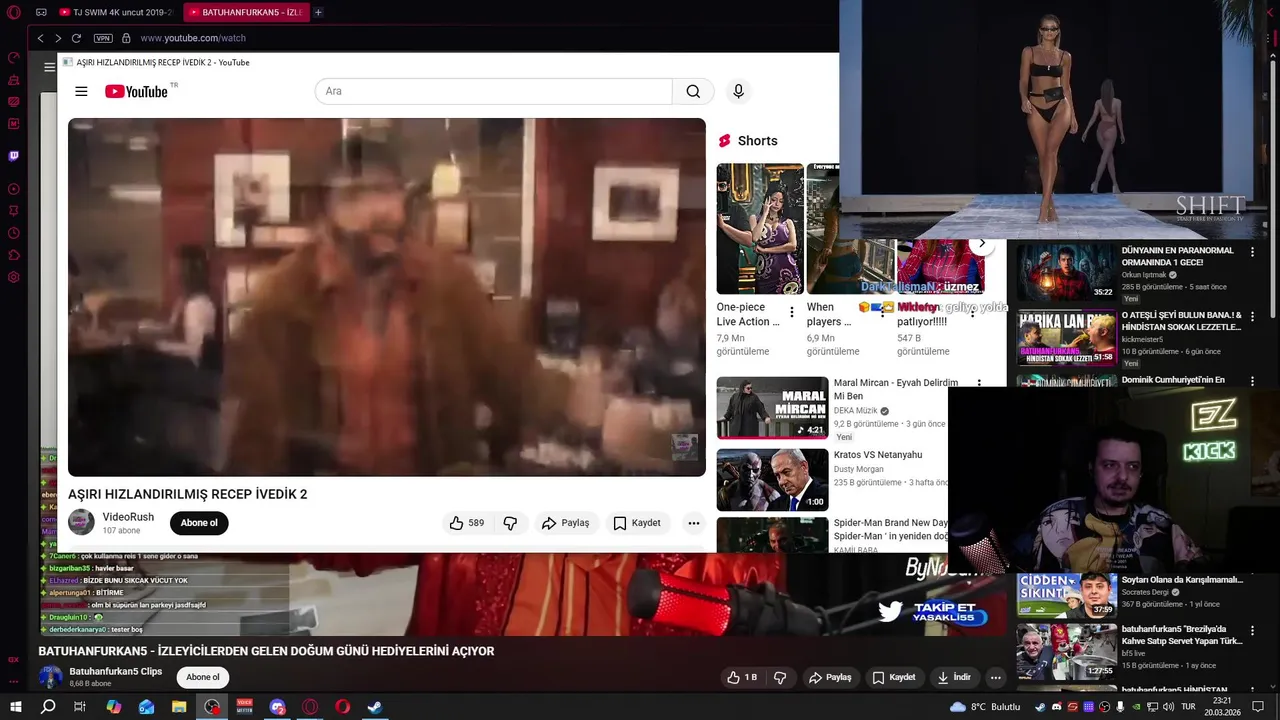Screen dimensions: 1280x720
Task: Go forward in browser history
Action: (58, 38)
